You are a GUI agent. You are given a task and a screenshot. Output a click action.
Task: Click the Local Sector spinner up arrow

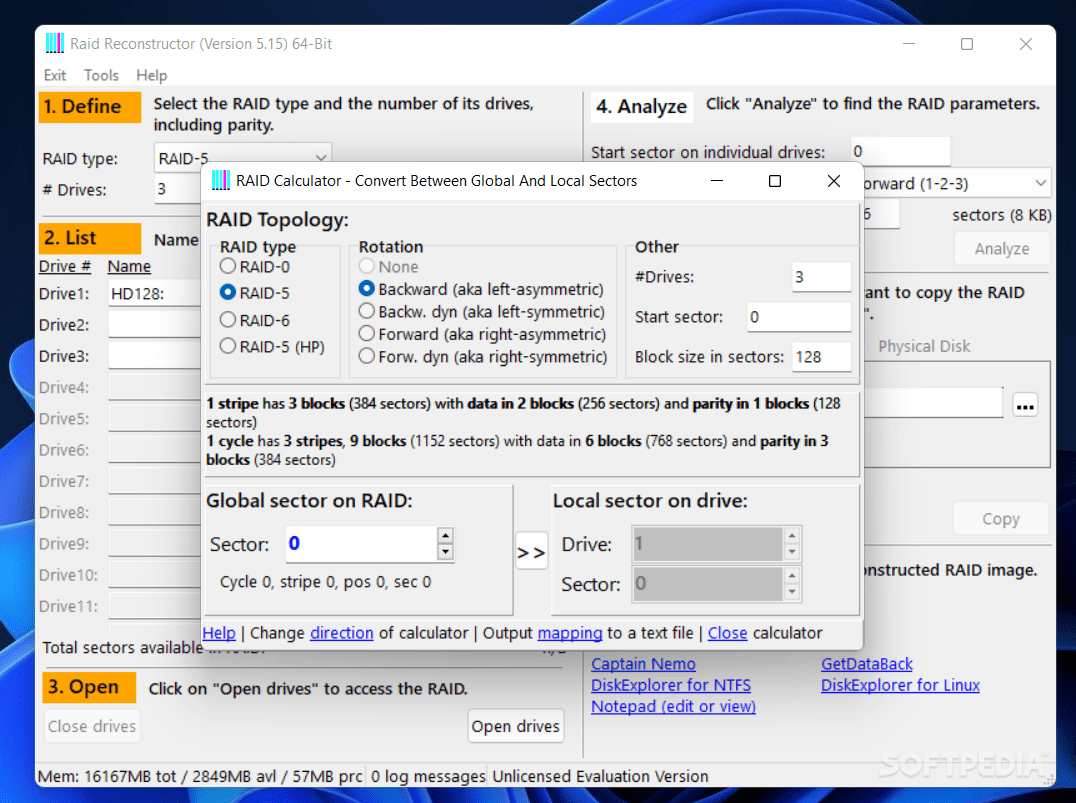[792, 575]
